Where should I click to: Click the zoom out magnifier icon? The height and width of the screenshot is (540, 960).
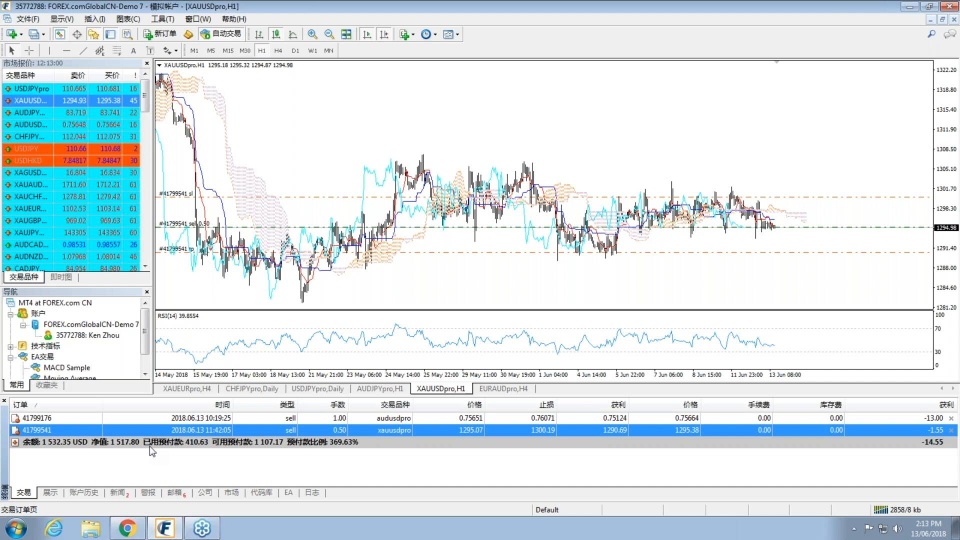pos(329,34)
